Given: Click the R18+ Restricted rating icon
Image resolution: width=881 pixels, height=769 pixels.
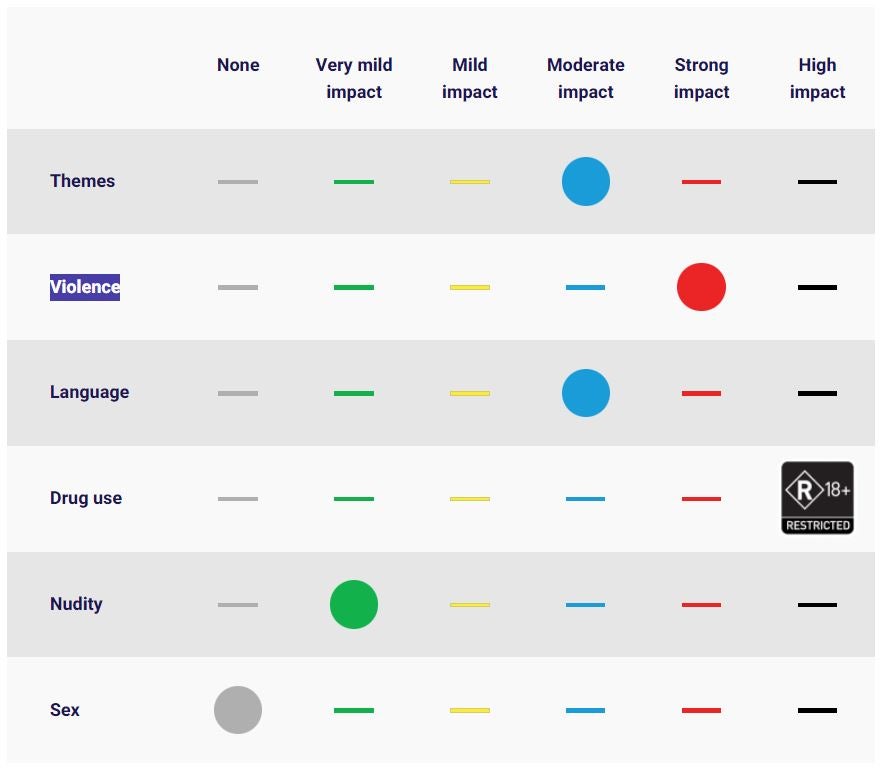Looking at the screenshot, I should (x=817, y=498).
